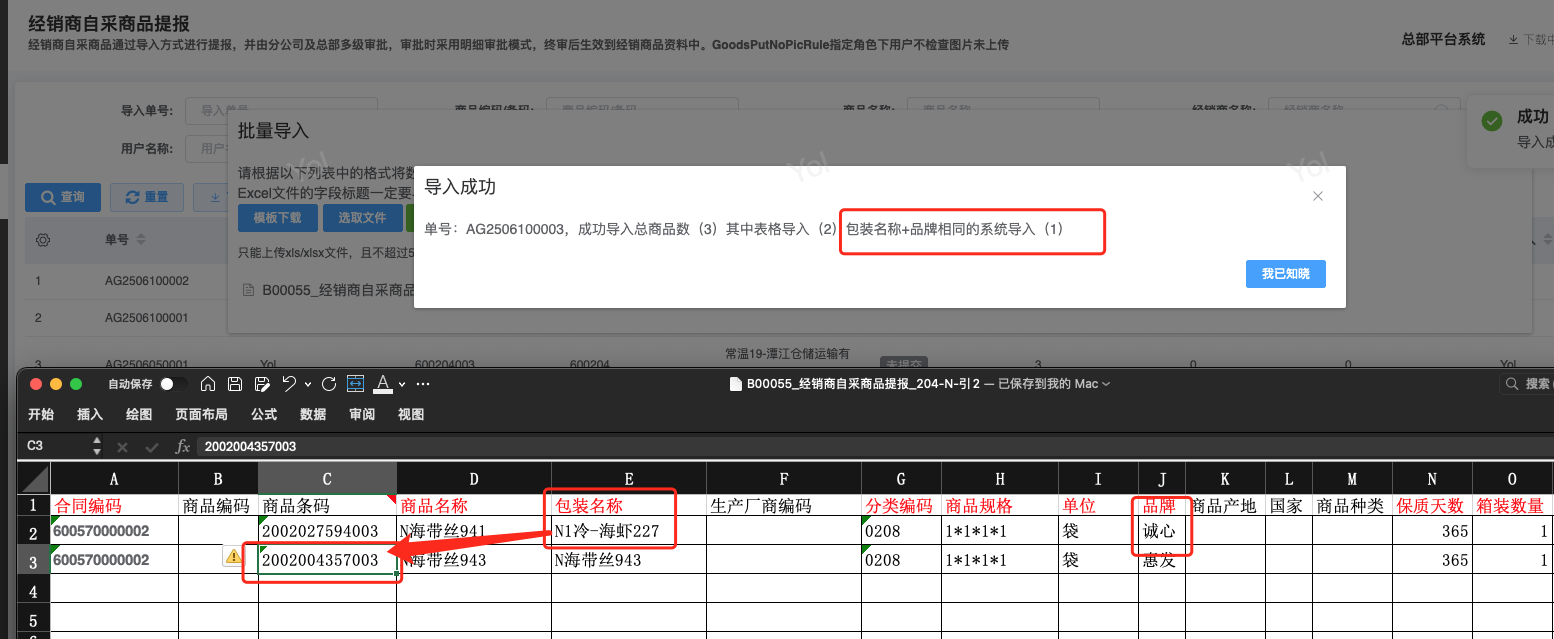The width and height of the screenshot is (1554, 639).
Task: Click the table settings gear icon
Action: click(42, 240)
